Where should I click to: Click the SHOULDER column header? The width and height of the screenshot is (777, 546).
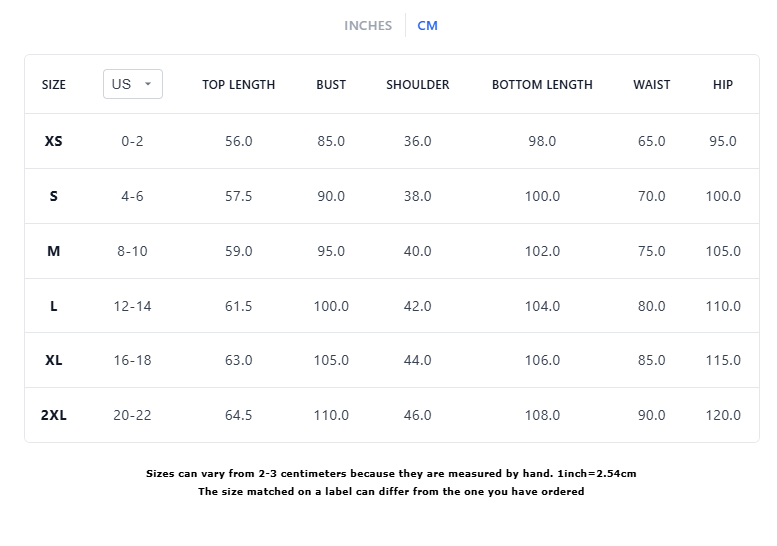pos(418,85)
